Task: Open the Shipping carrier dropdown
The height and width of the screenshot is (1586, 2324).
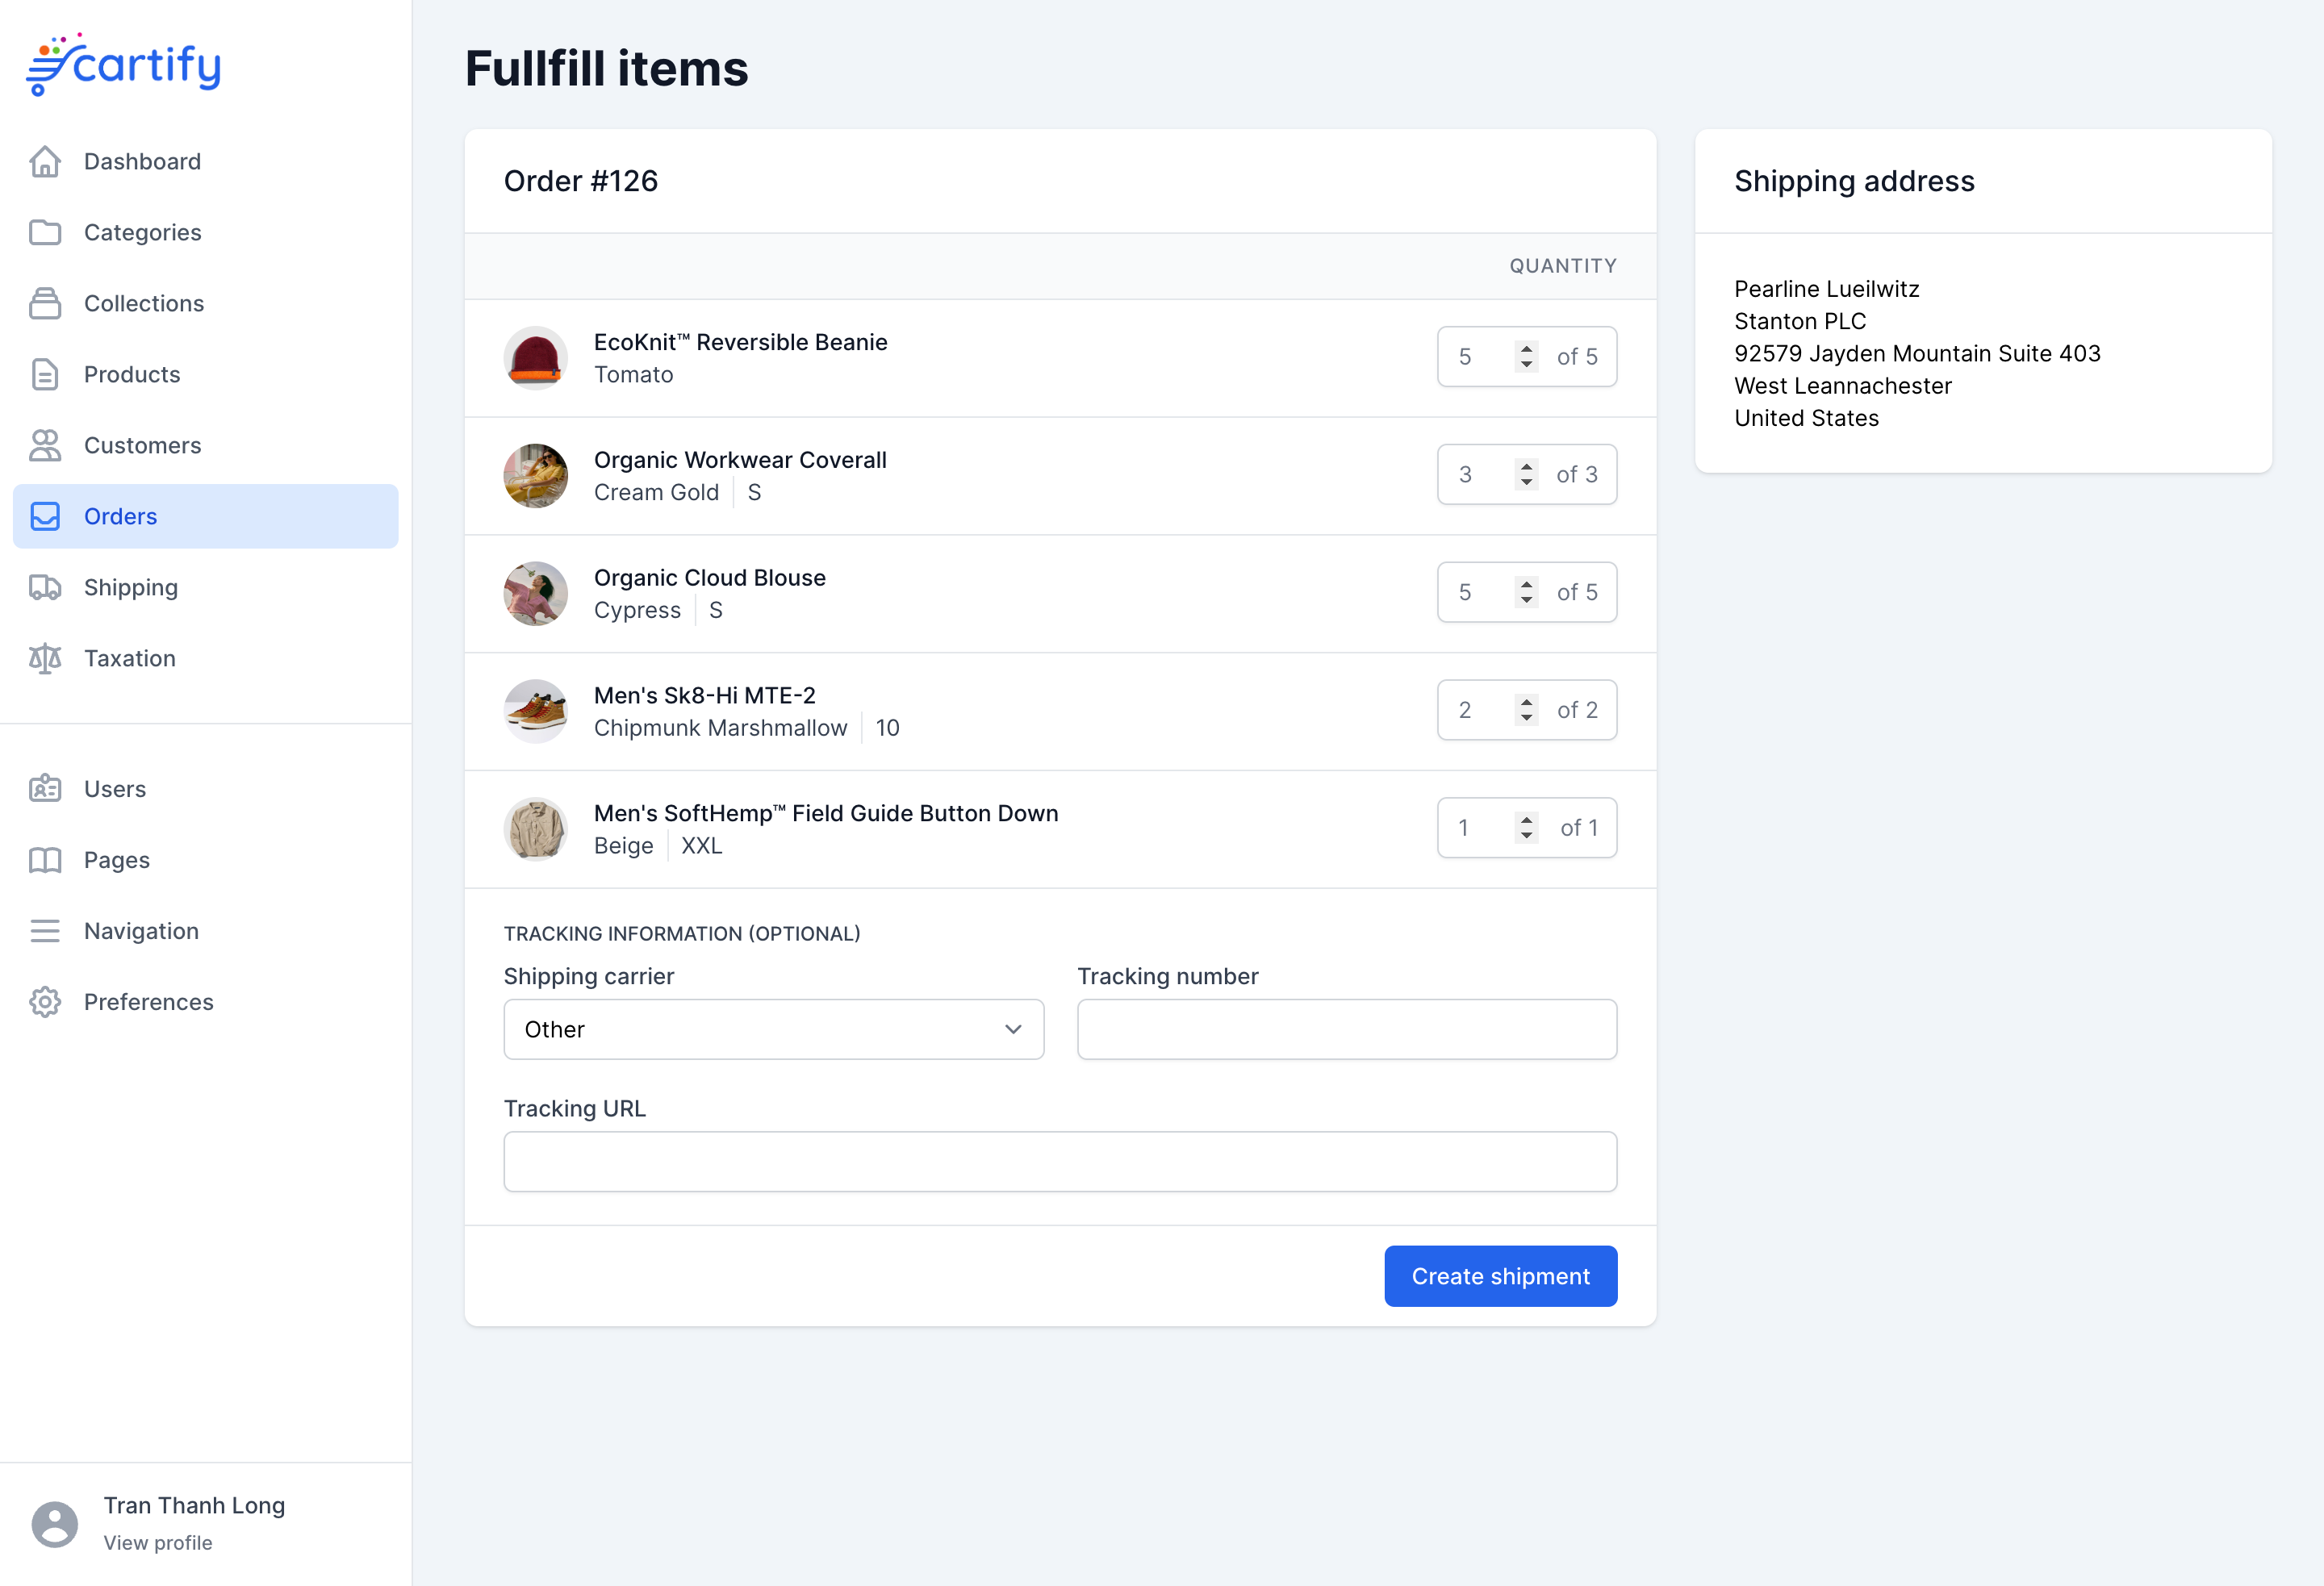Action: 773,1029
